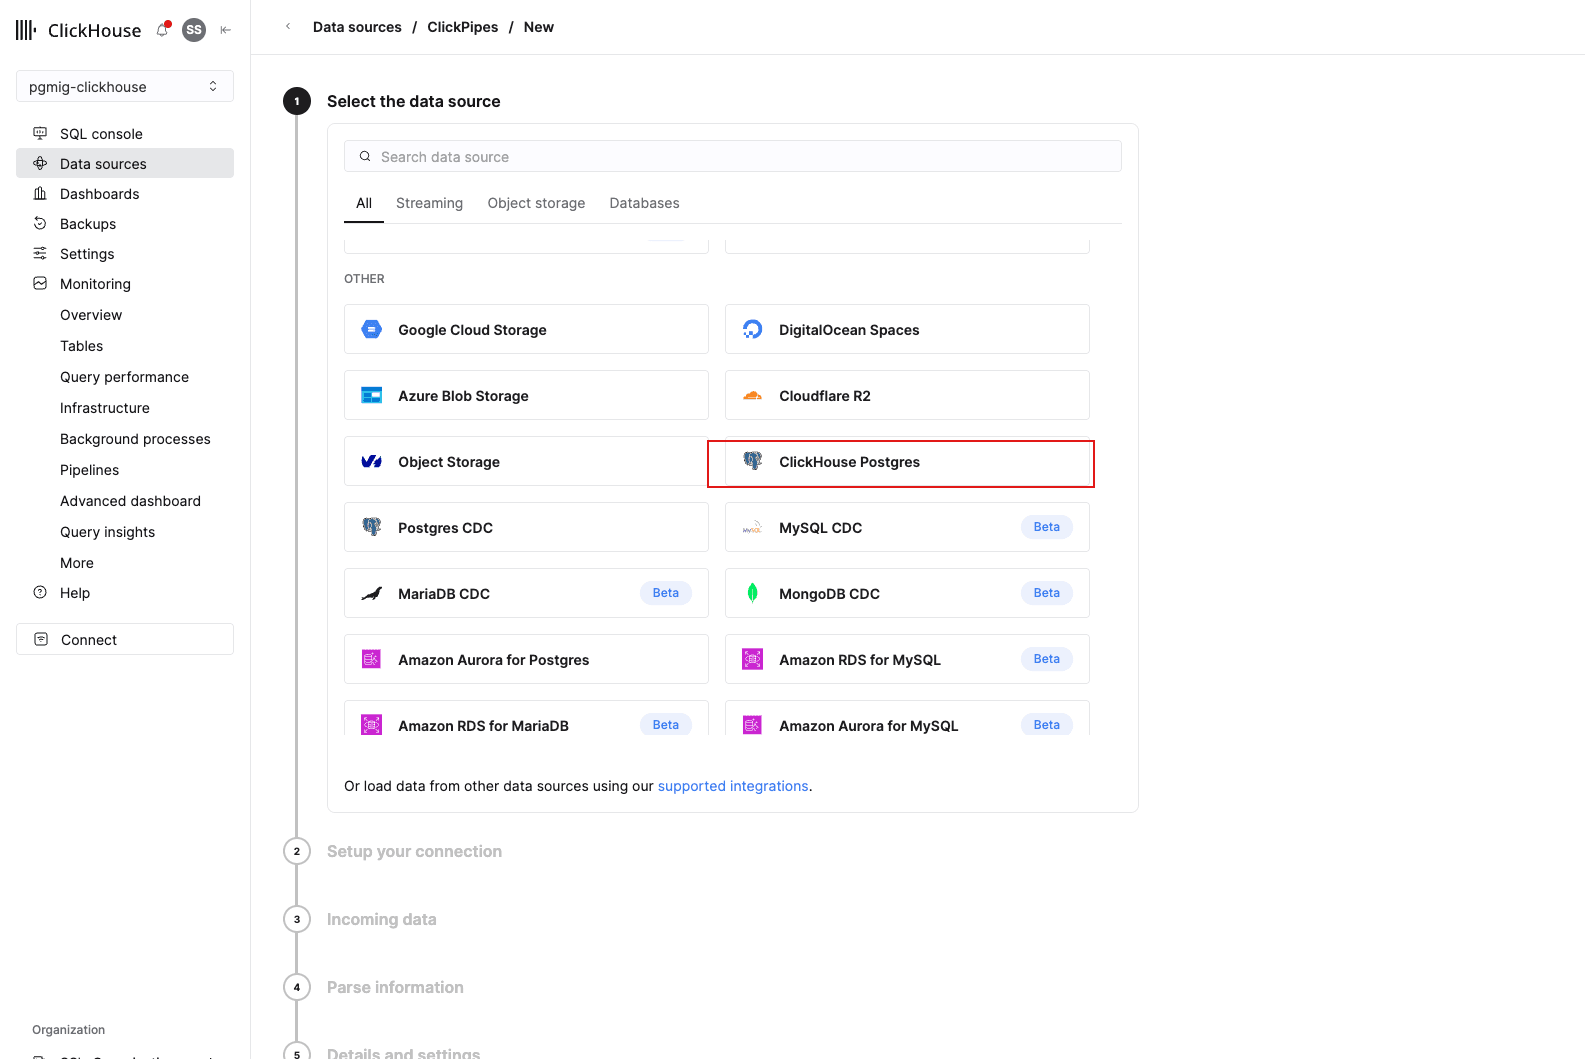The height and width of the screenshot is (1059, 1585).
Task: Click the MariaDB CDC seal icon
Action: click(x=372, y=593)
